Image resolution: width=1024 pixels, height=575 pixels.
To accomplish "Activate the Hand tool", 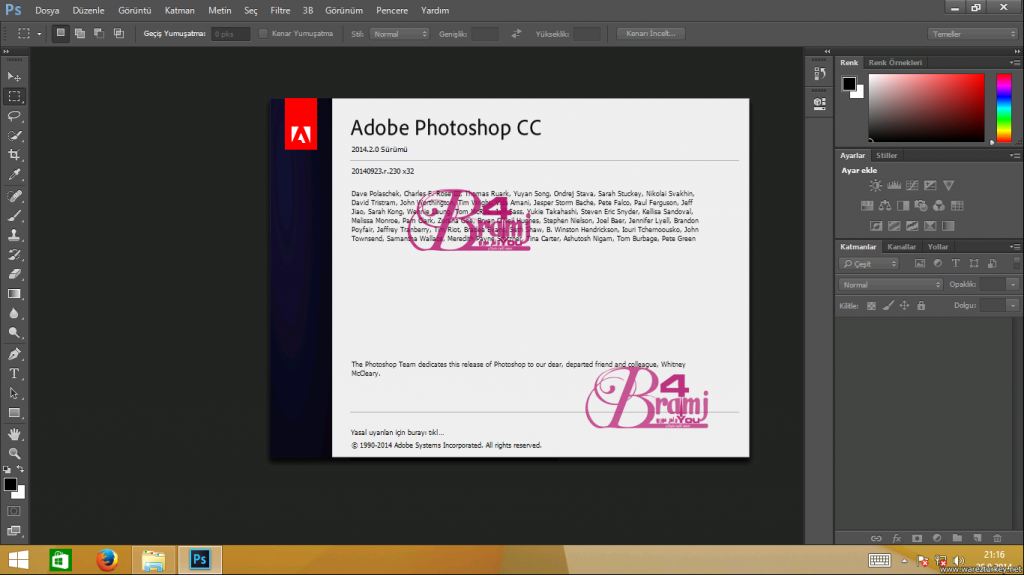I will pos(14,434).
